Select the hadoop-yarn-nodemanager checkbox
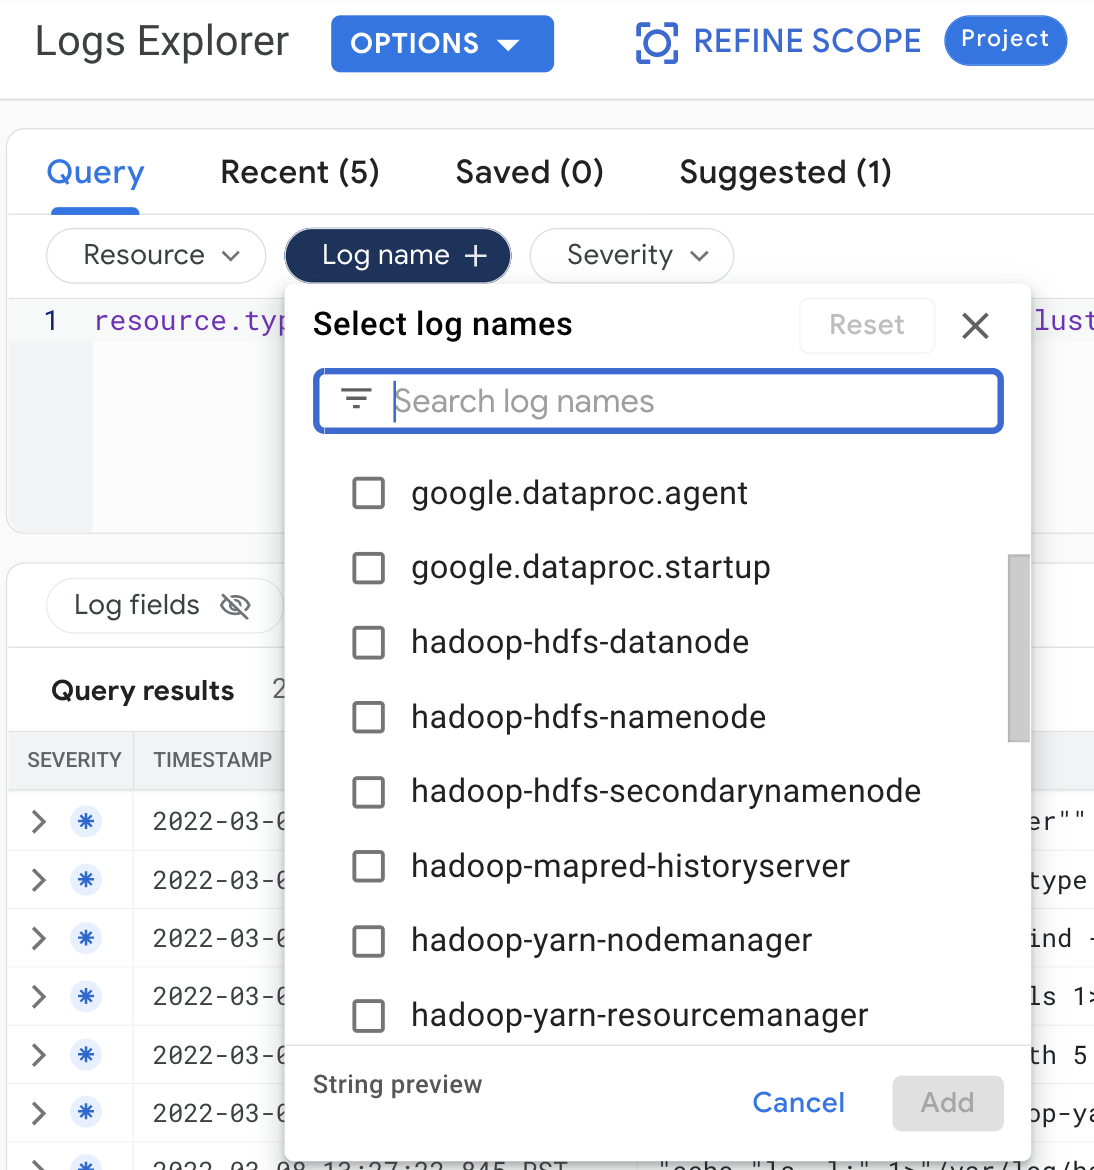 [x=369, y=941]
